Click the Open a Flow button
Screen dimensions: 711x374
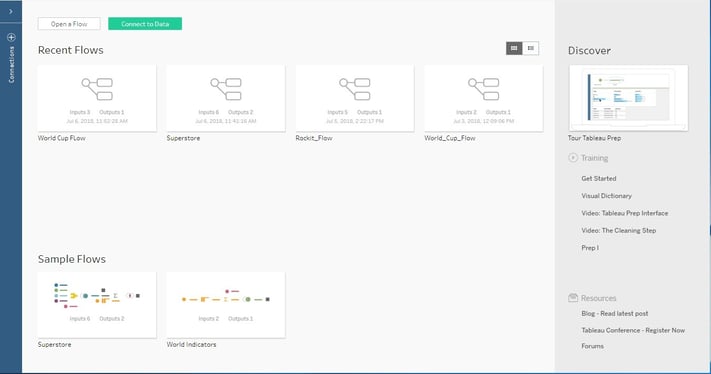(x=69, y=24)
